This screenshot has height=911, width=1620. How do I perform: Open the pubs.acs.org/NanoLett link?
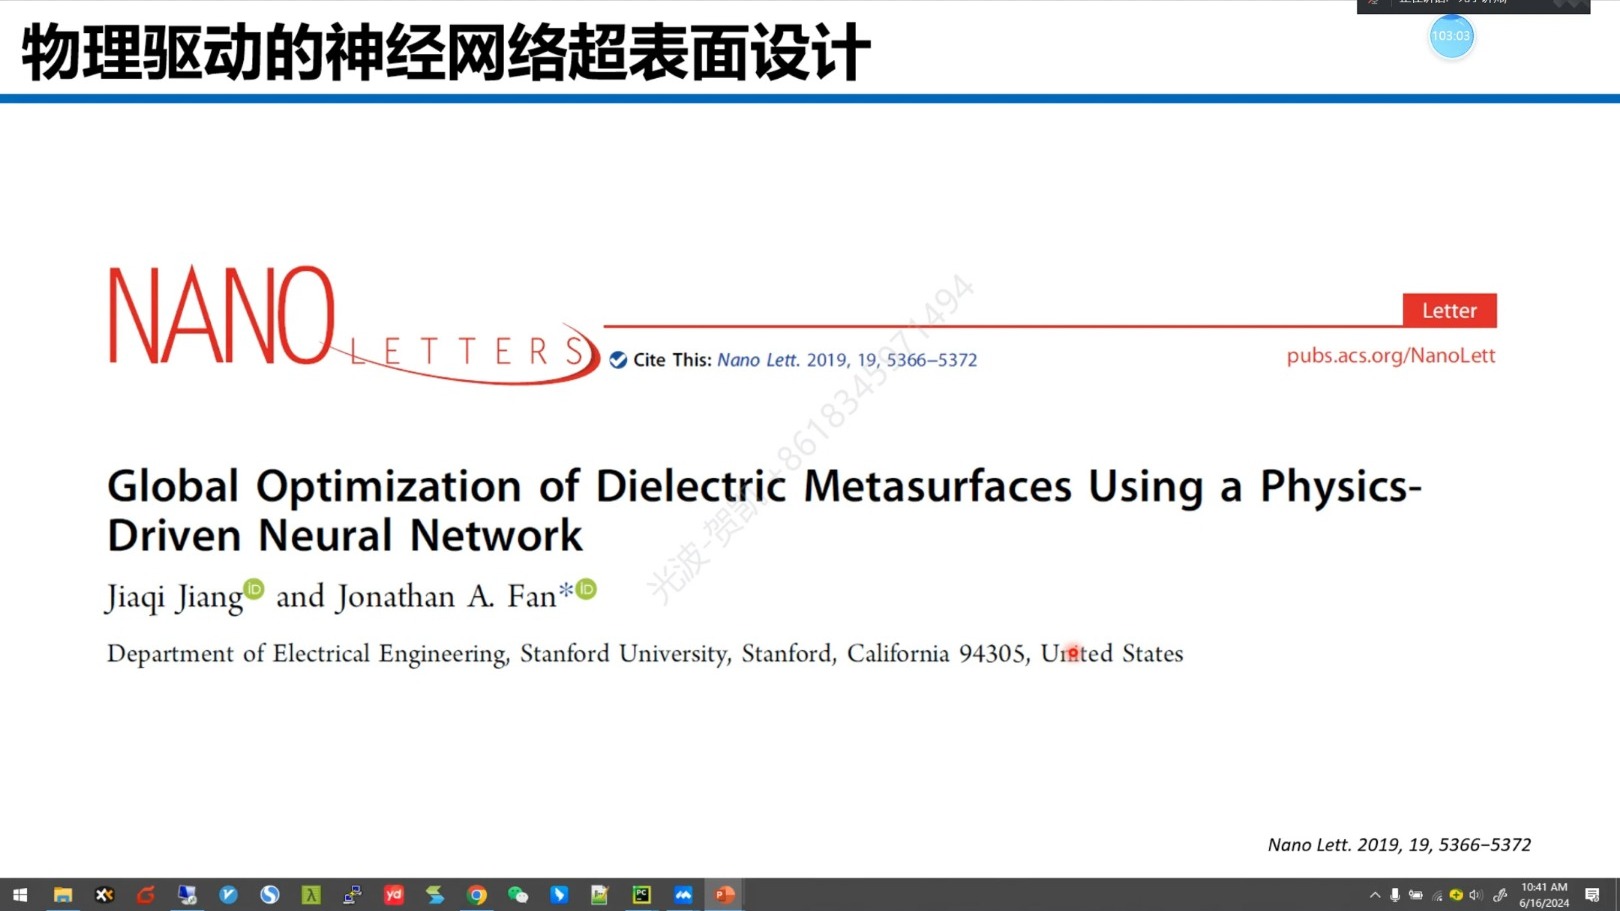pos(1391,355)
